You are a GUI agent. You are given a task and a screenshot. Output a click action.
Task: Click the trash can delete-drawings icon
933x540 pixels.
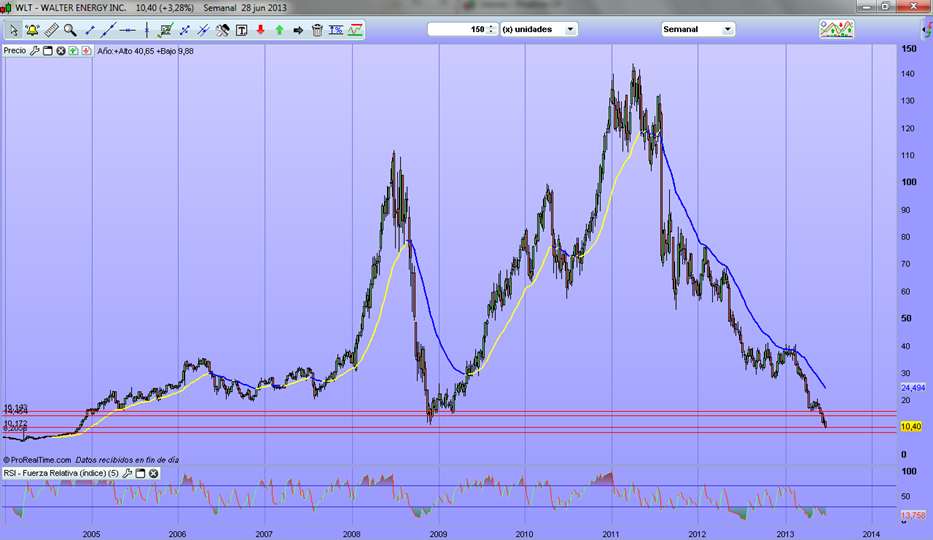pos(317,30)
